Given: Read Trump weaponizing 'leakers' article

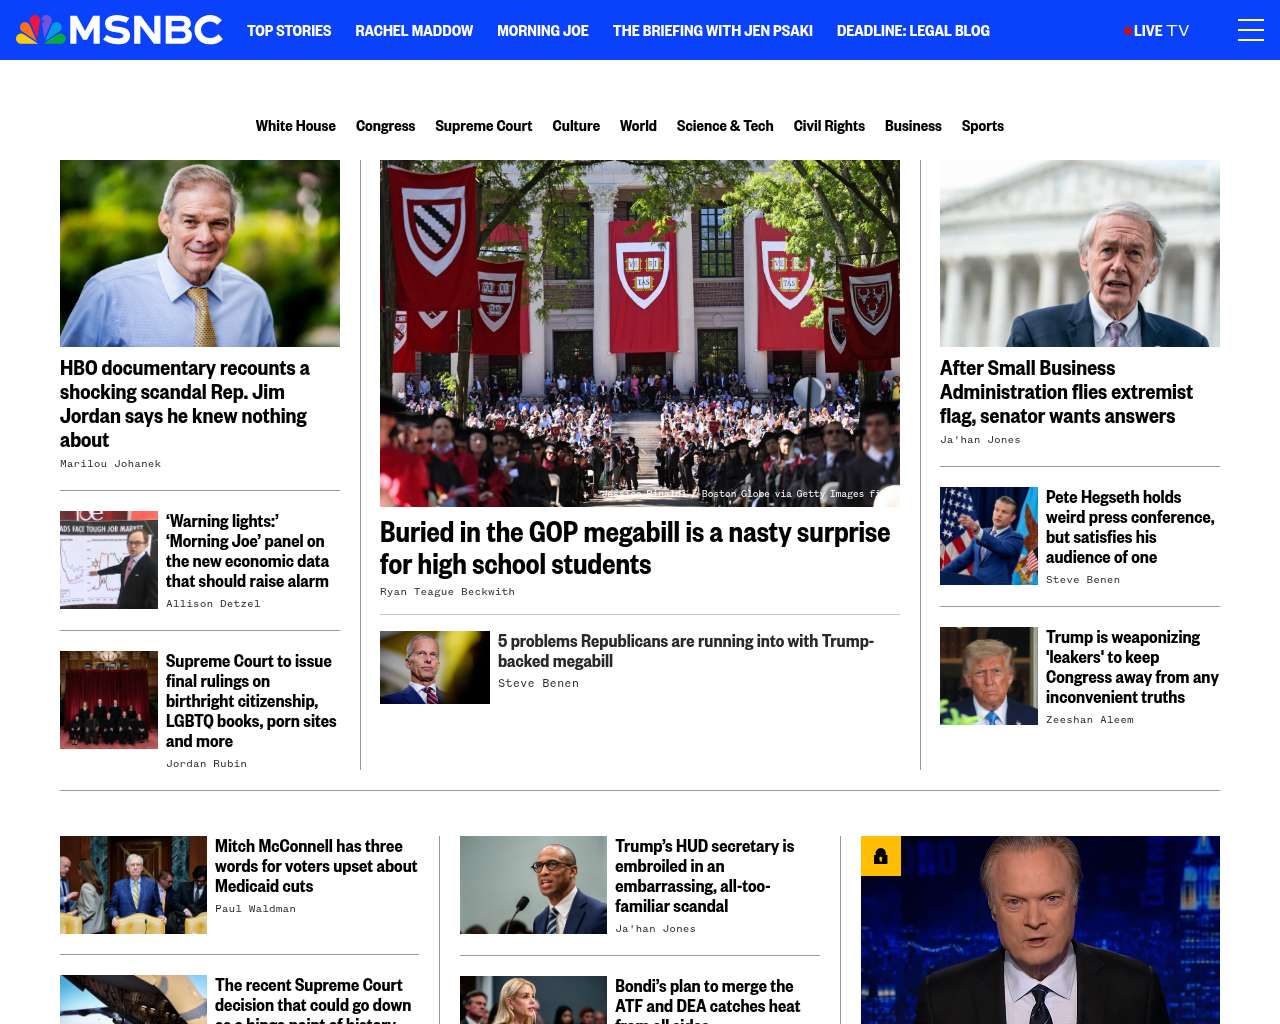Looking at the screenshot, I should pyautogui.click(x=1132, y=667).
